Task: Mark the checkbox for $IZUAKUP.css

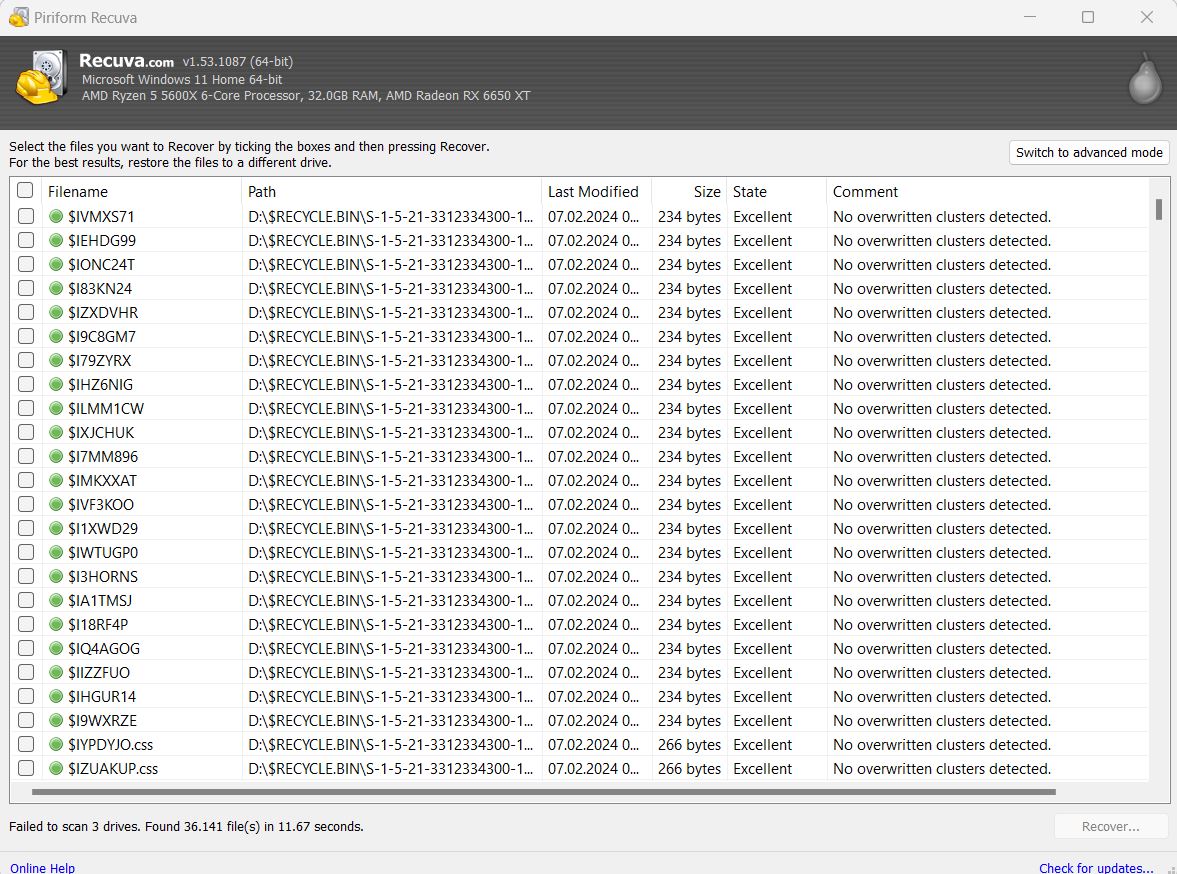Action: point(26,768)
